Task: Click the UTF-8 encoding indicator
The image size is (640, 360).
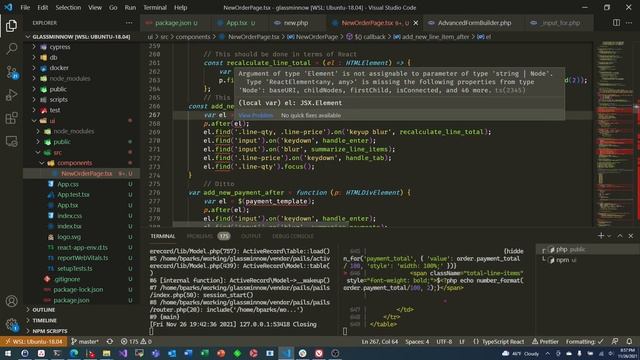Action: click(x=444, y=342)
